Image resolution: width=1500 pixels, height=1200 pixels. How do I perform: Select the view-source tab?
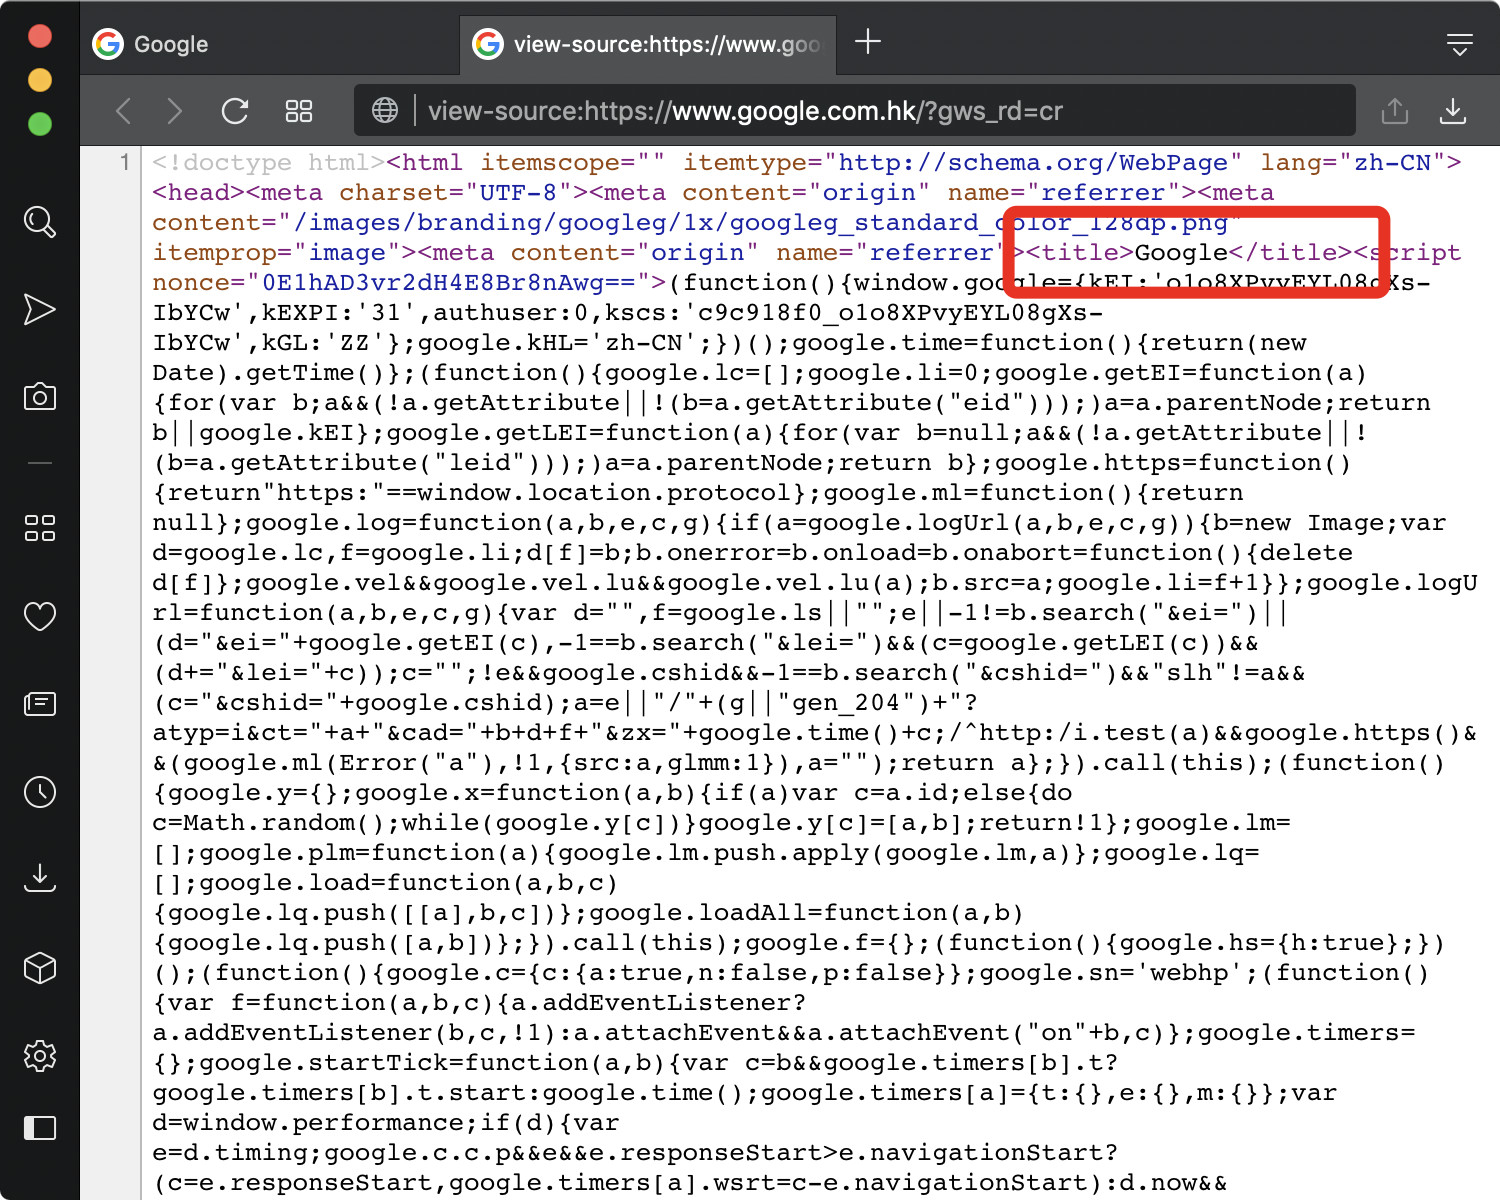[649, 44]
